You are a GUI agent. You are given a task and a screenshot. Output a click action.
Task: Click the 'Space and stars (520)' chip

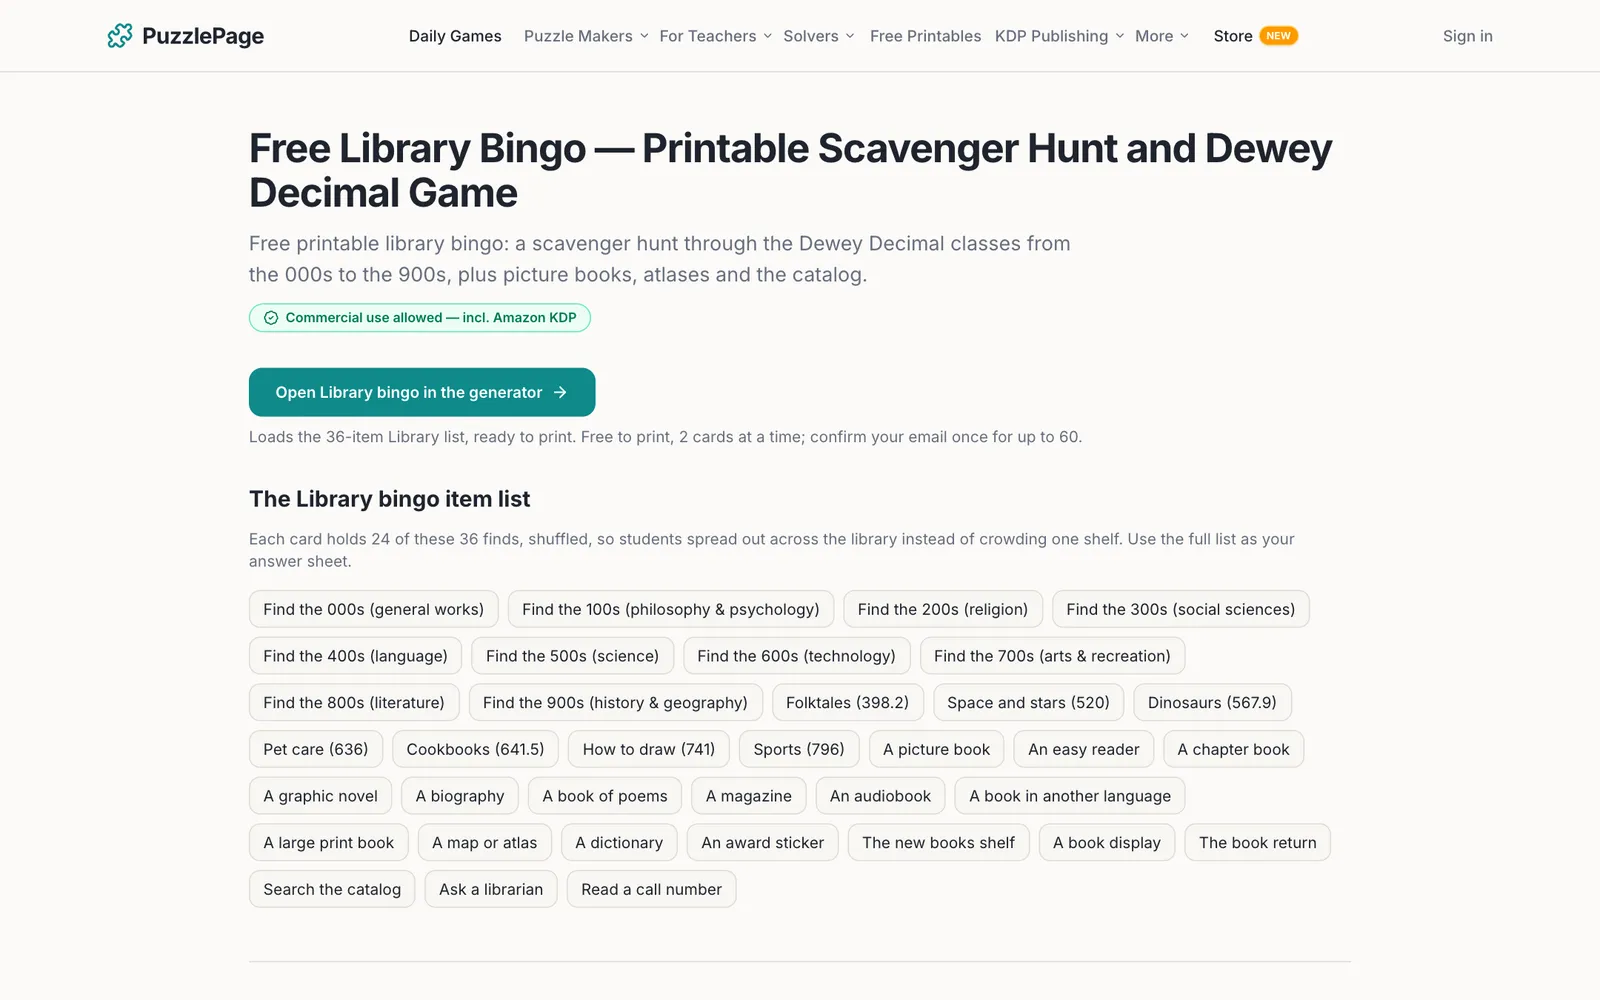click(x=1028, y=703)
